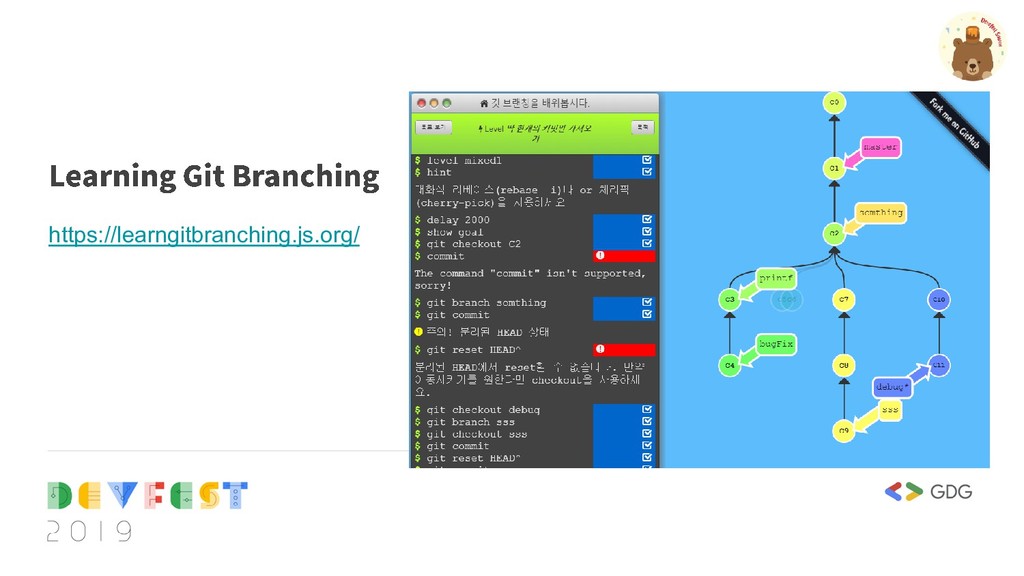Screen dimensions: 1024x576
Task: Click checkmark icon on git checkout C2 row
Action: pyautogui.click(x=647, y=243)
